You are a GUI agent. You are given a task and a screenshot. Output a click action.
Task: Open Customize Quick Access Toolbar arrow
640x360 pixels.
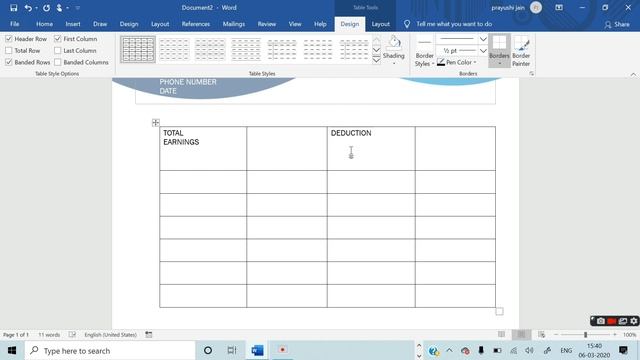tap(78, 8)
